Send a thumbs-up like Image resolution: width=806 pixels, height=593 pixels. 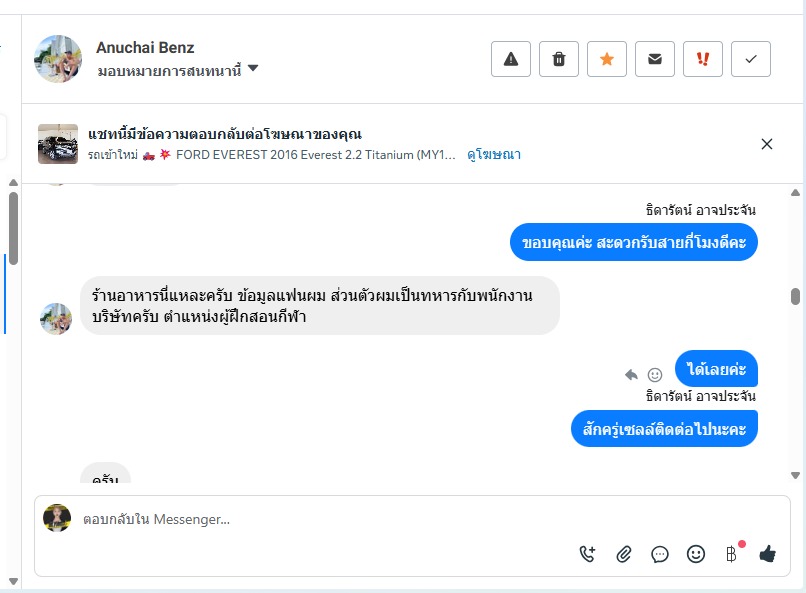768,553
